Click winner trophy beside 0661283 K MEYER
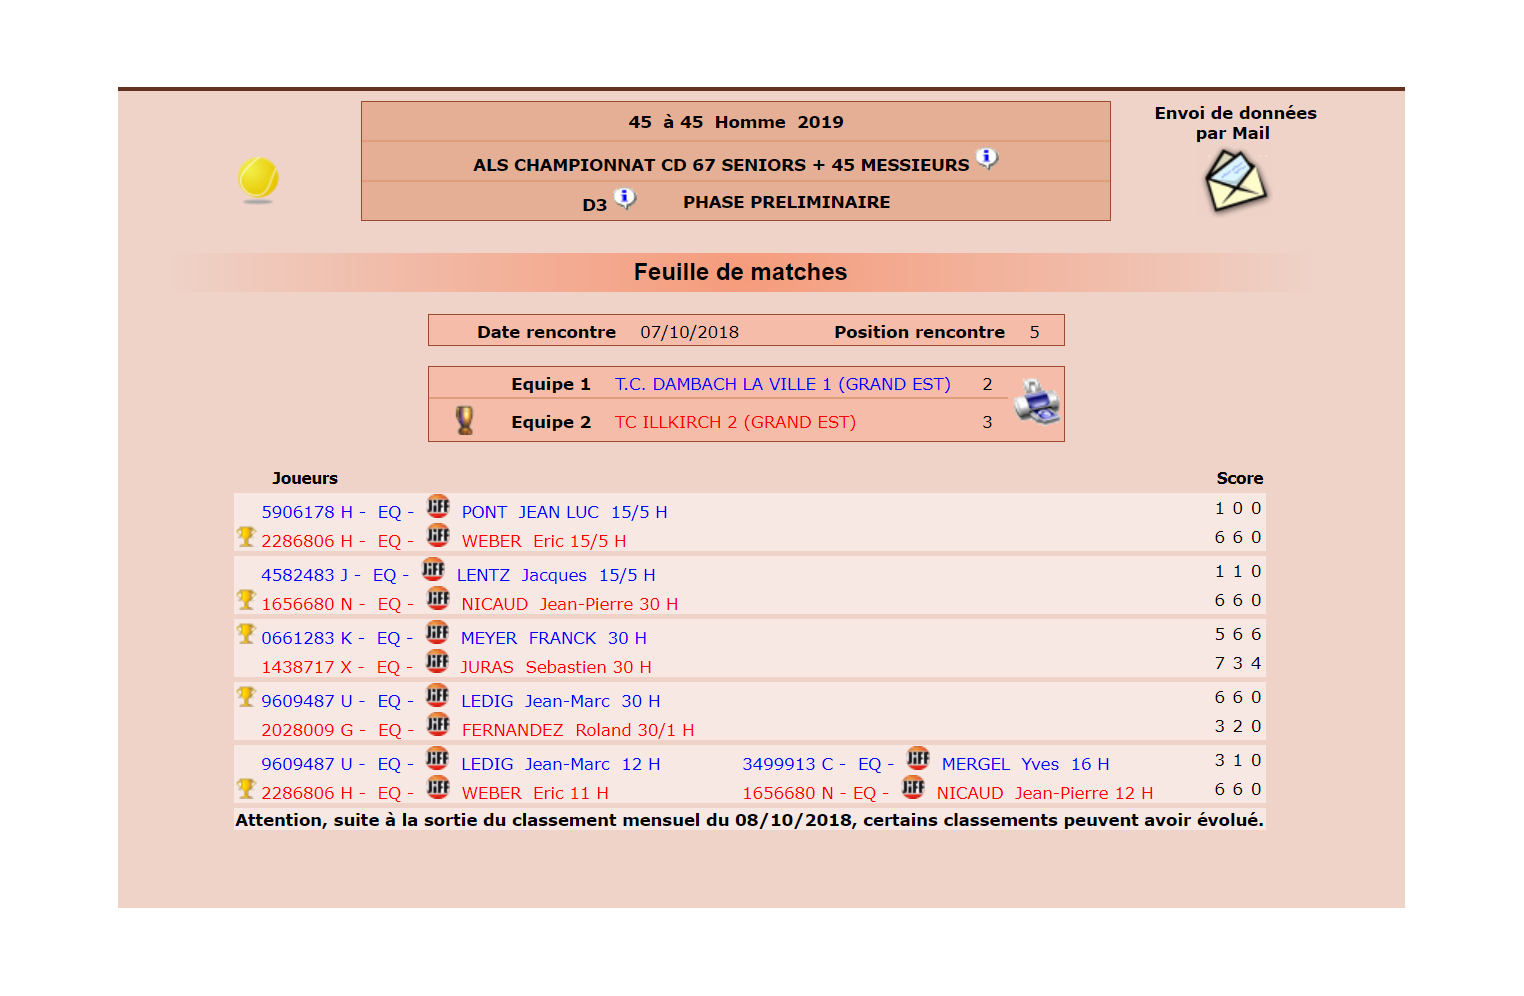Viewport: 1524px width, 996px height. click(x=246, y=634)
